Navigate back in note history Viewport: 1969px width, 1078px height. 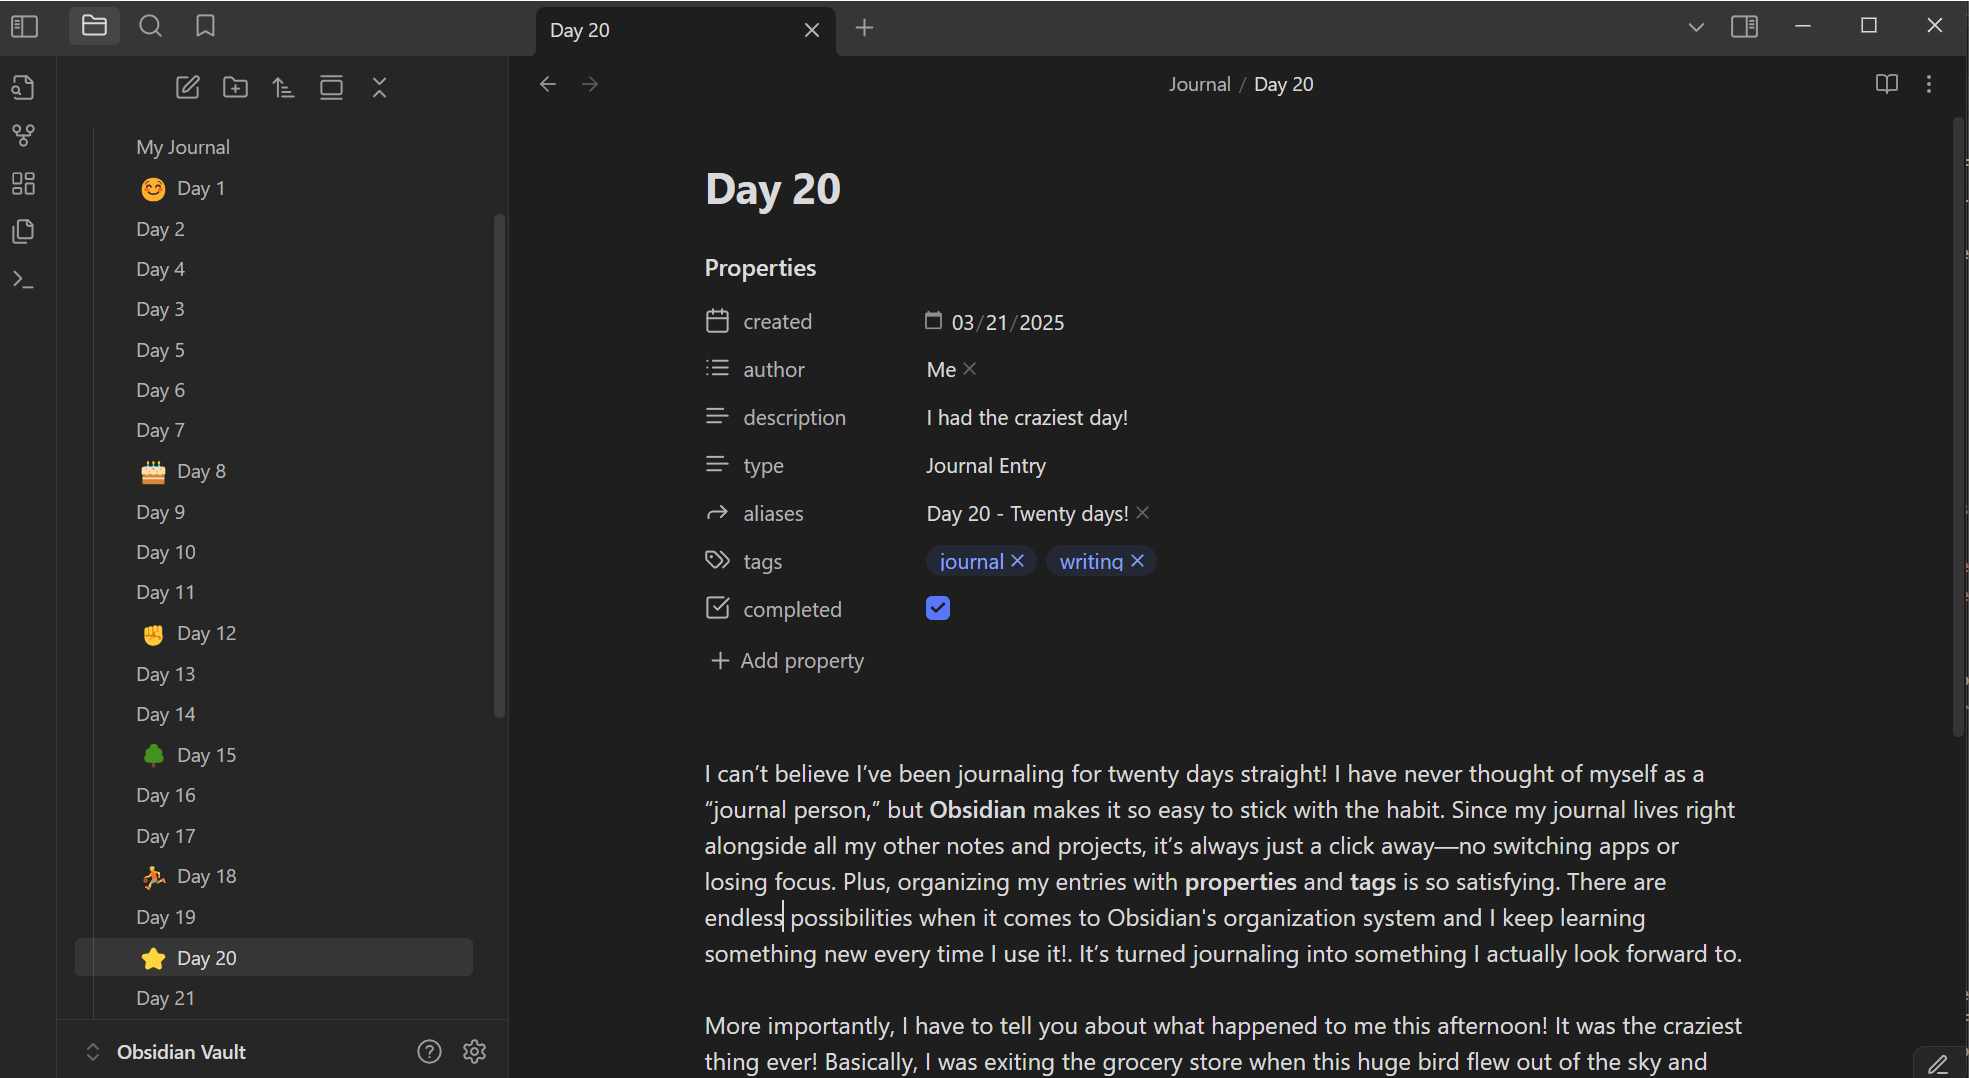pyautogui.click(x=547, y=84)
